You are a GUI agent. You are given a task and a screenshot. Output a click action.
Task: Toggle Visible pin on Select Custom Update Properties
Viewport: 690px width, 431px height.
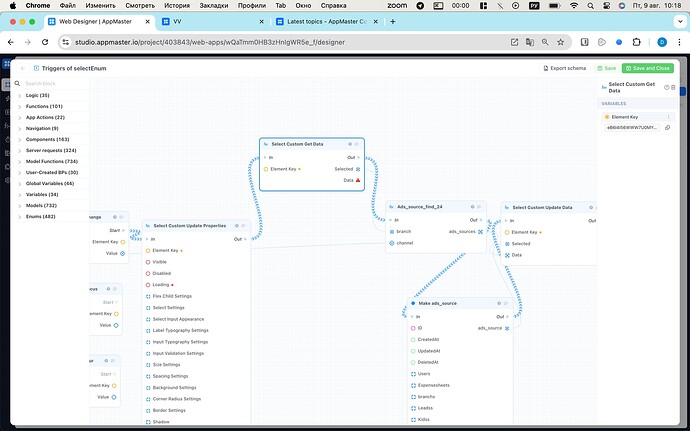tap(148, 262)
